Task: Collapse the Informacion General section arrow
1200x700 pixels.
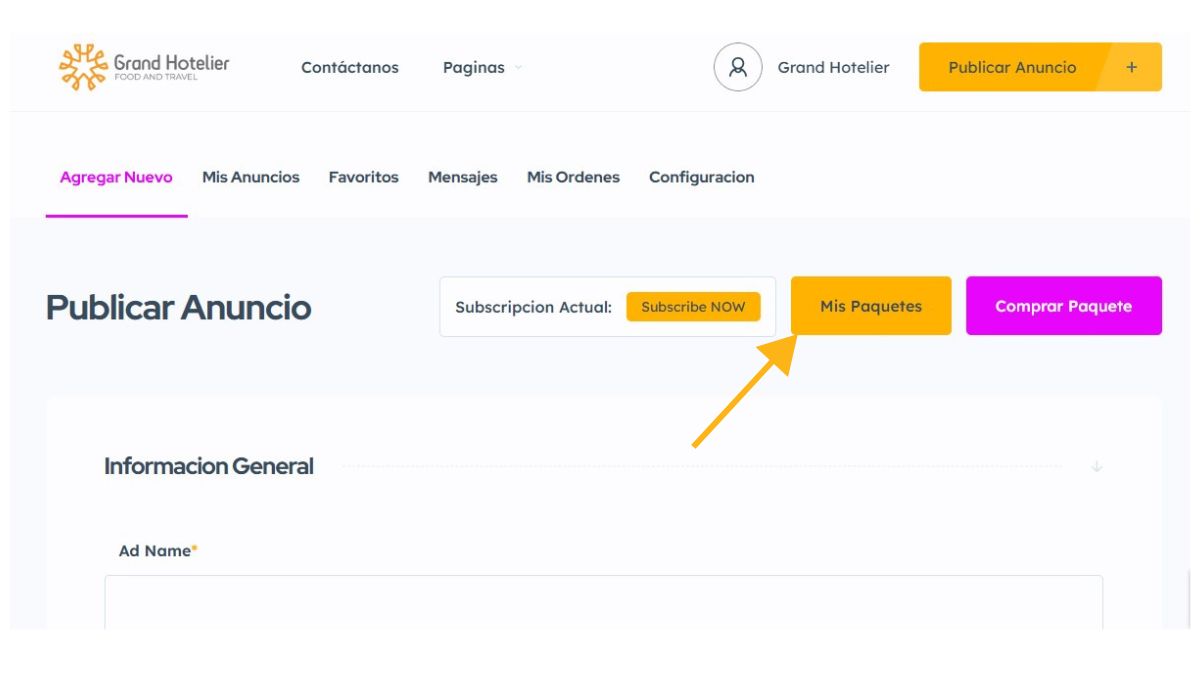Action: 1097,466
